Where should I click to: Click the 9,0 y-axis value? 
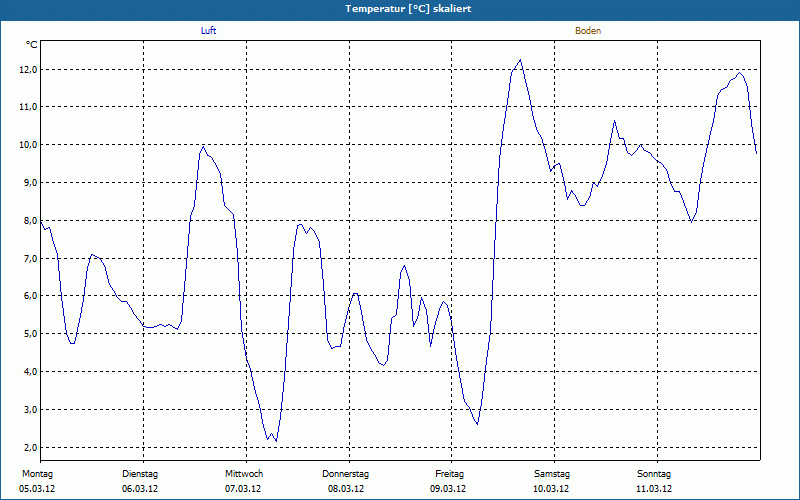tap(30, 183)
